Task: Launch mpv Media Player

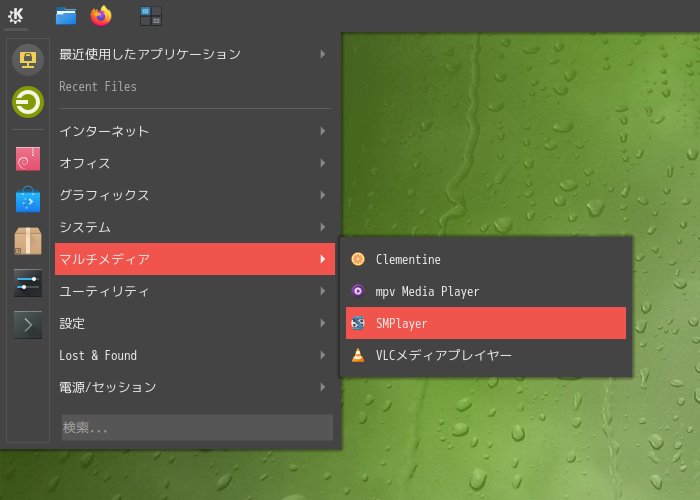Action: tap(486, 291)
